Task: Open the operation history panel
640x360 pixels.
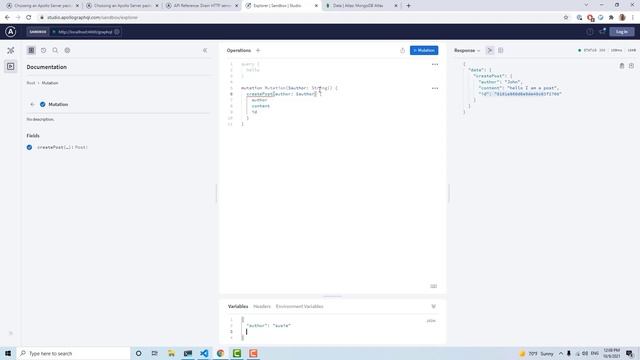Action: point(43,50)
